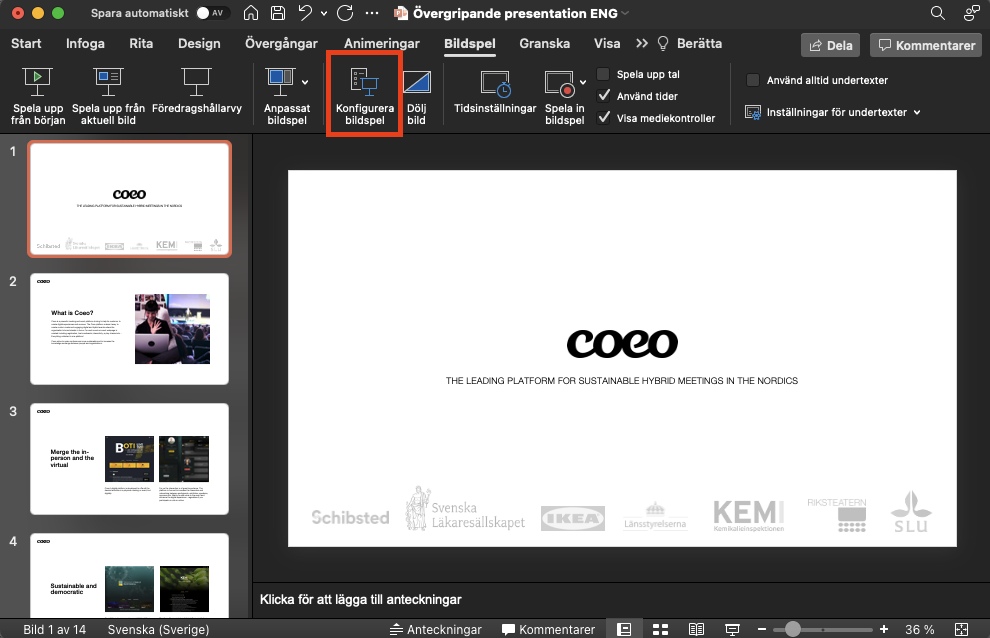Screen dimensions: 990x638
Task: Click the Home icon in title bar
Action: [x=251, y=13]
